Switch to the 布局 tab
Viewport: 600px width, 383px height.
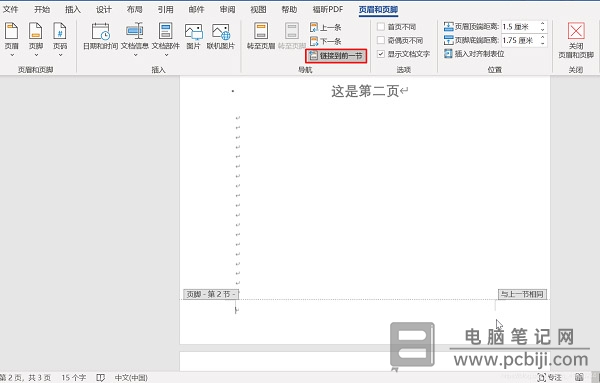tap(135, 9)
